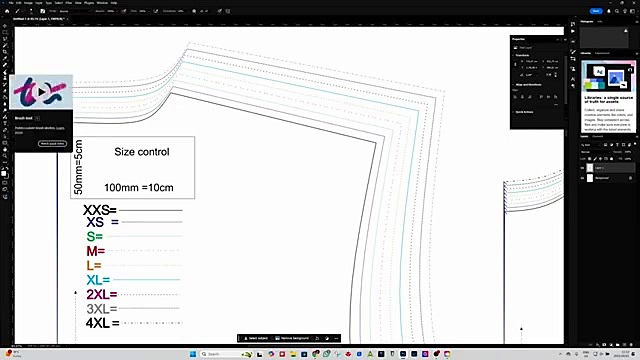Click the Share button

point(596,11)
